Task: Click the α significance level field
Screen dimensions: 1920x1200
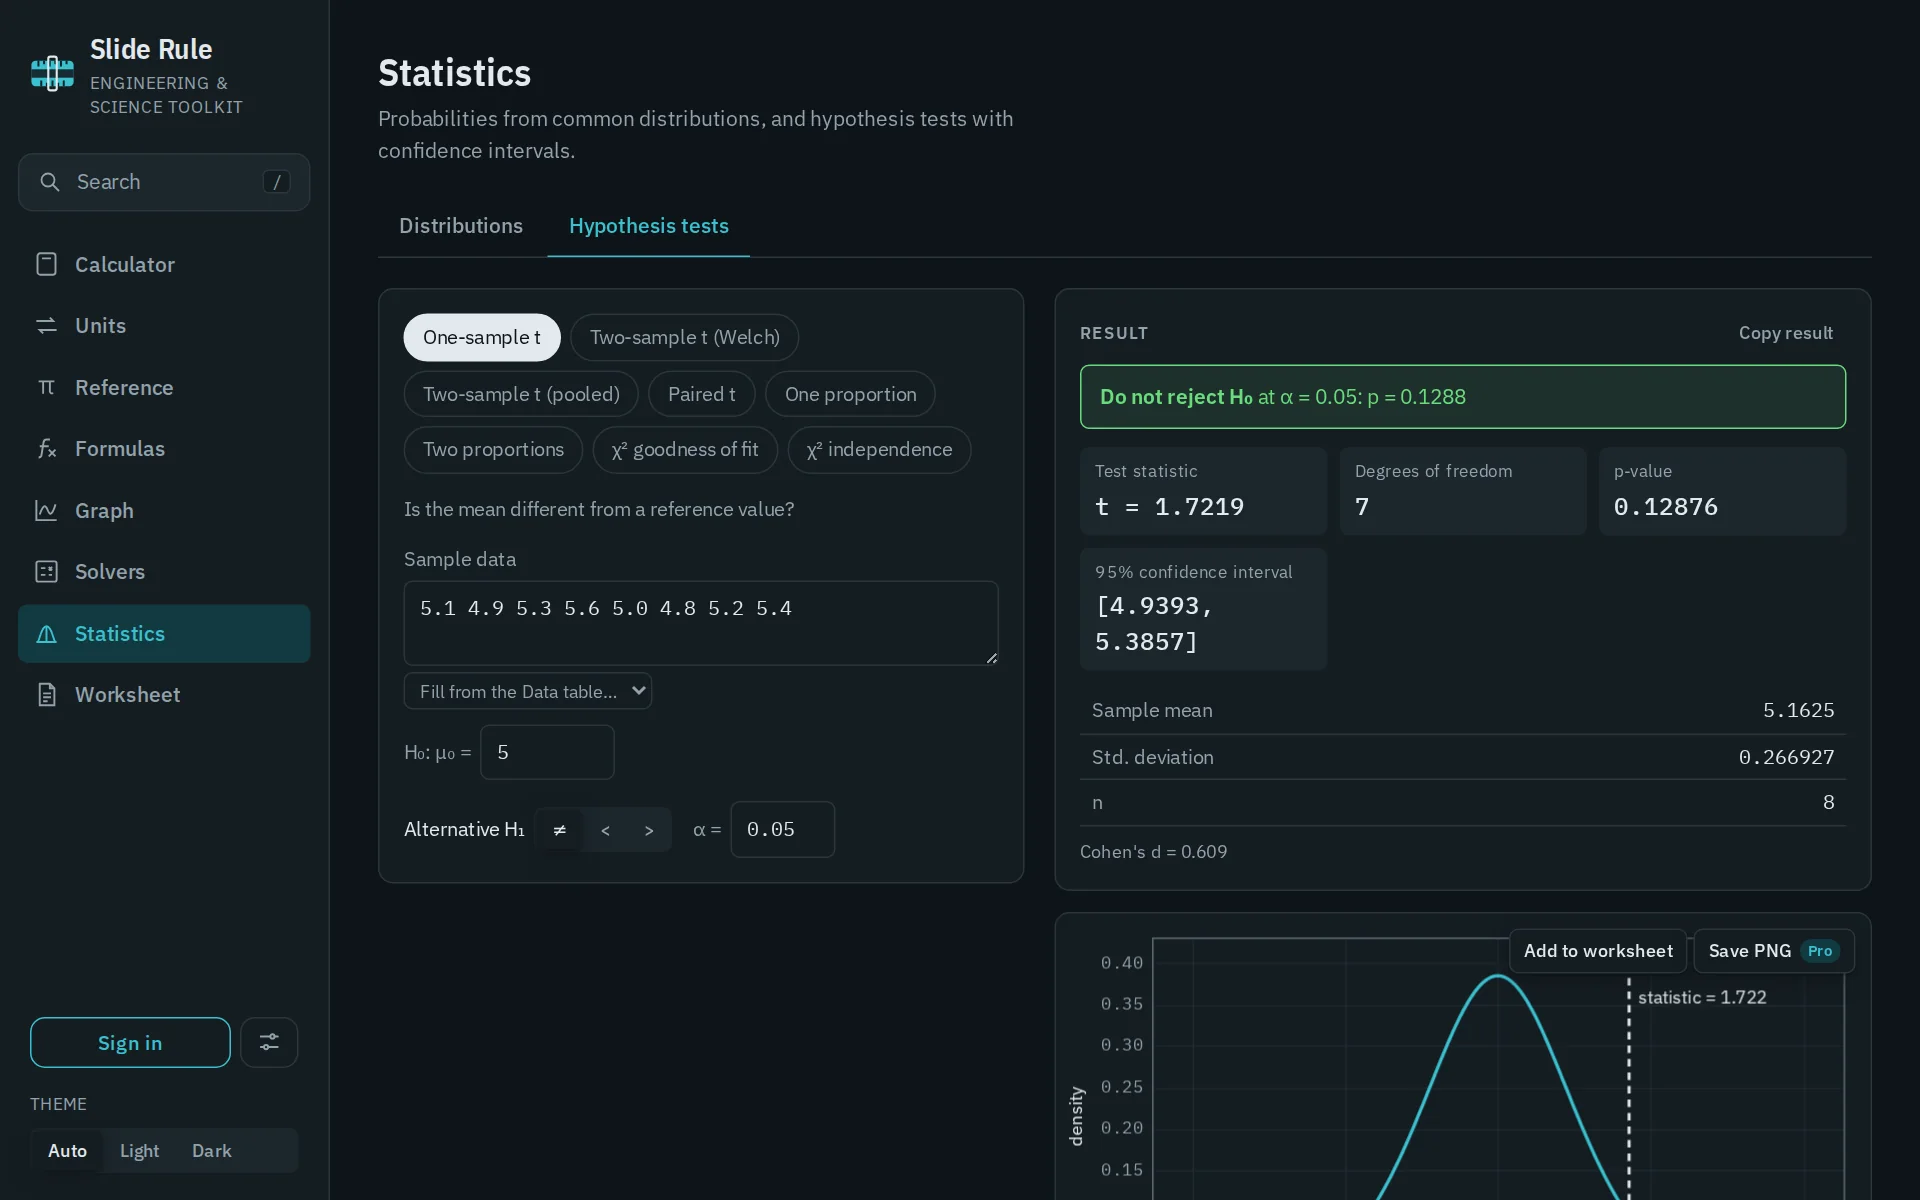Action: [783, 829]
